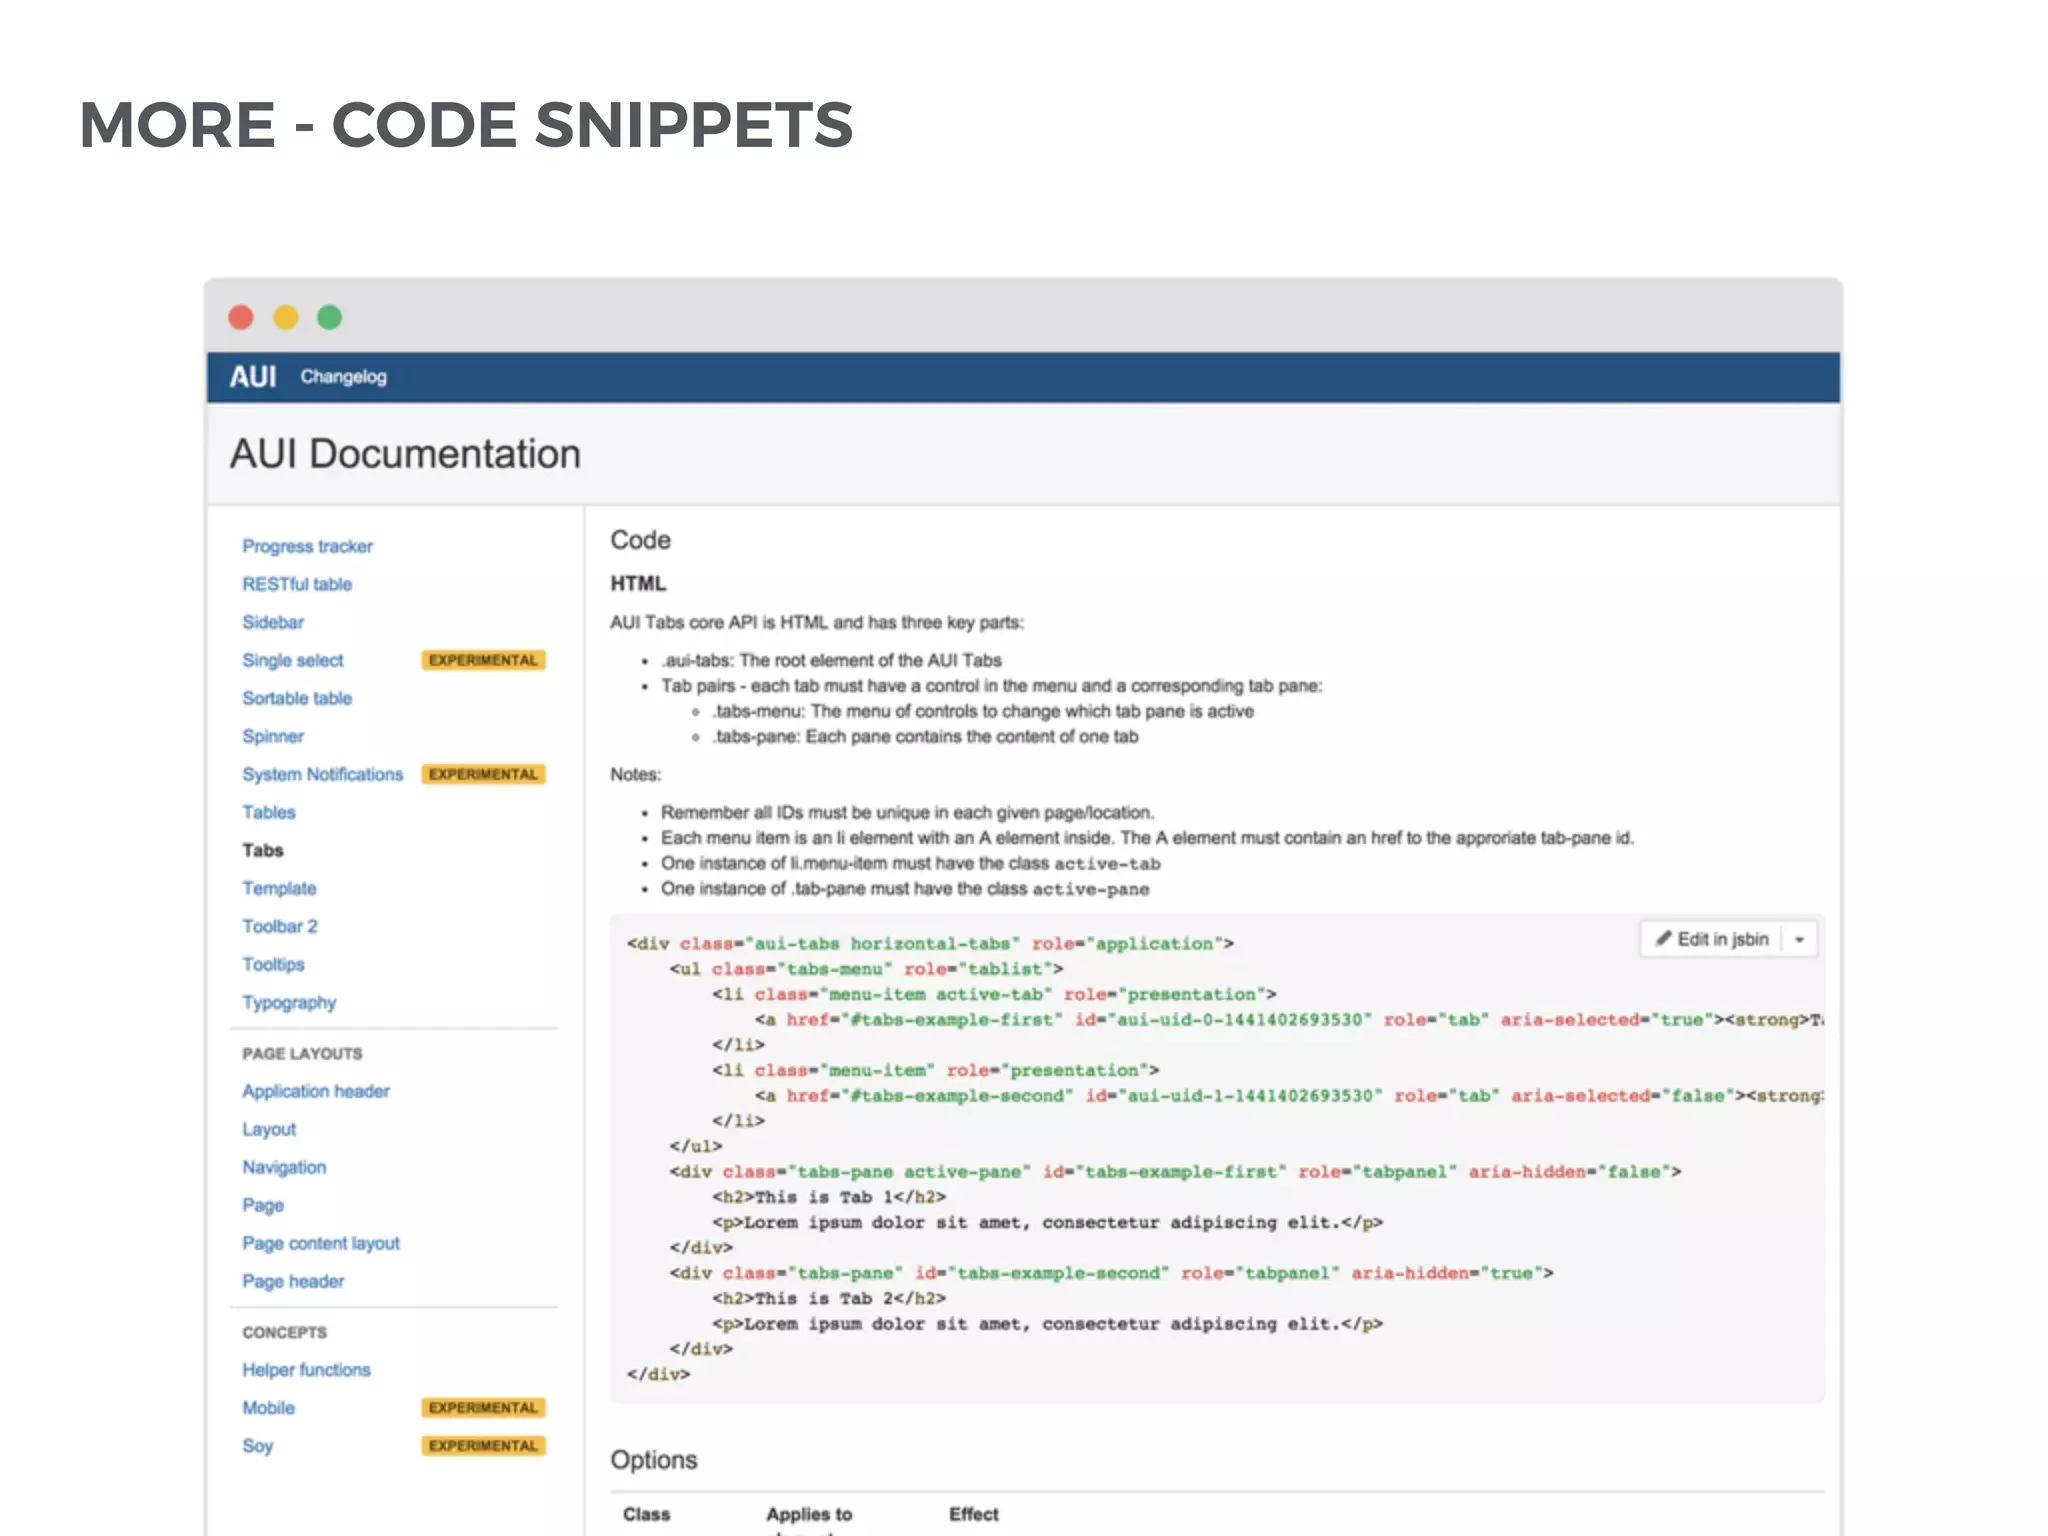
Task: Open the Page link under Page Layouts
Action: (263, 1205)
